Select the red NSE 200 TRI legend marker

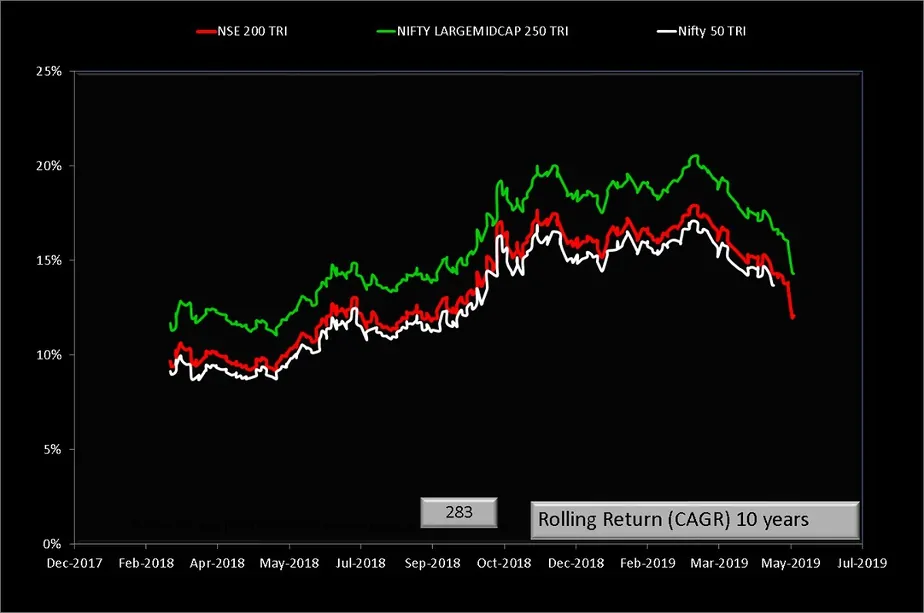click(x=206, y=32)
